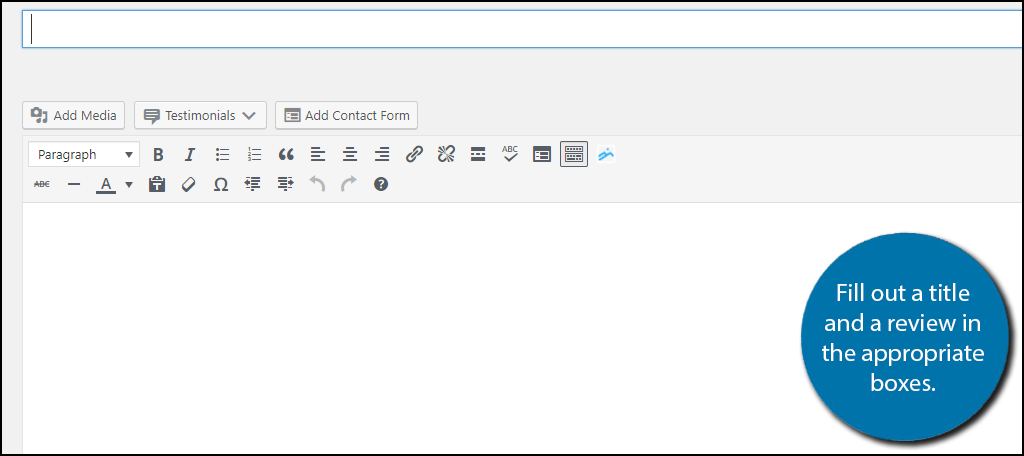Image resolution: width=1024 pixels, height=456 pixels.
Task: Click Paste as text icon
Action: click(157, 185)
